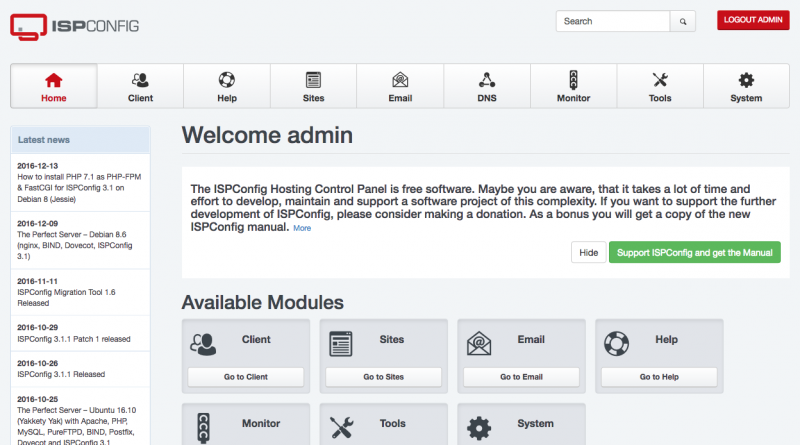This screenshot has height=445, width=800.
Task: Hide the donation notice
Action: point(588,253)
